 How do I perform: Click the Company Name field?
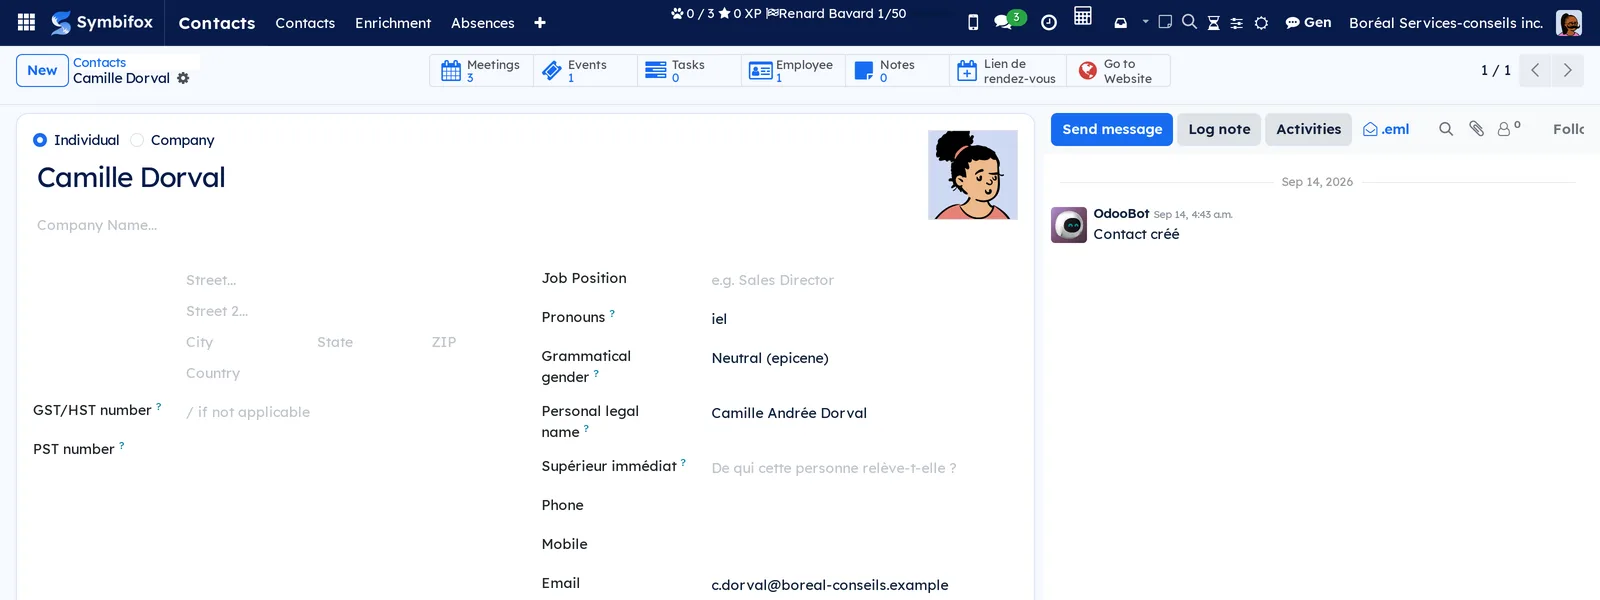tap(470, 225)
